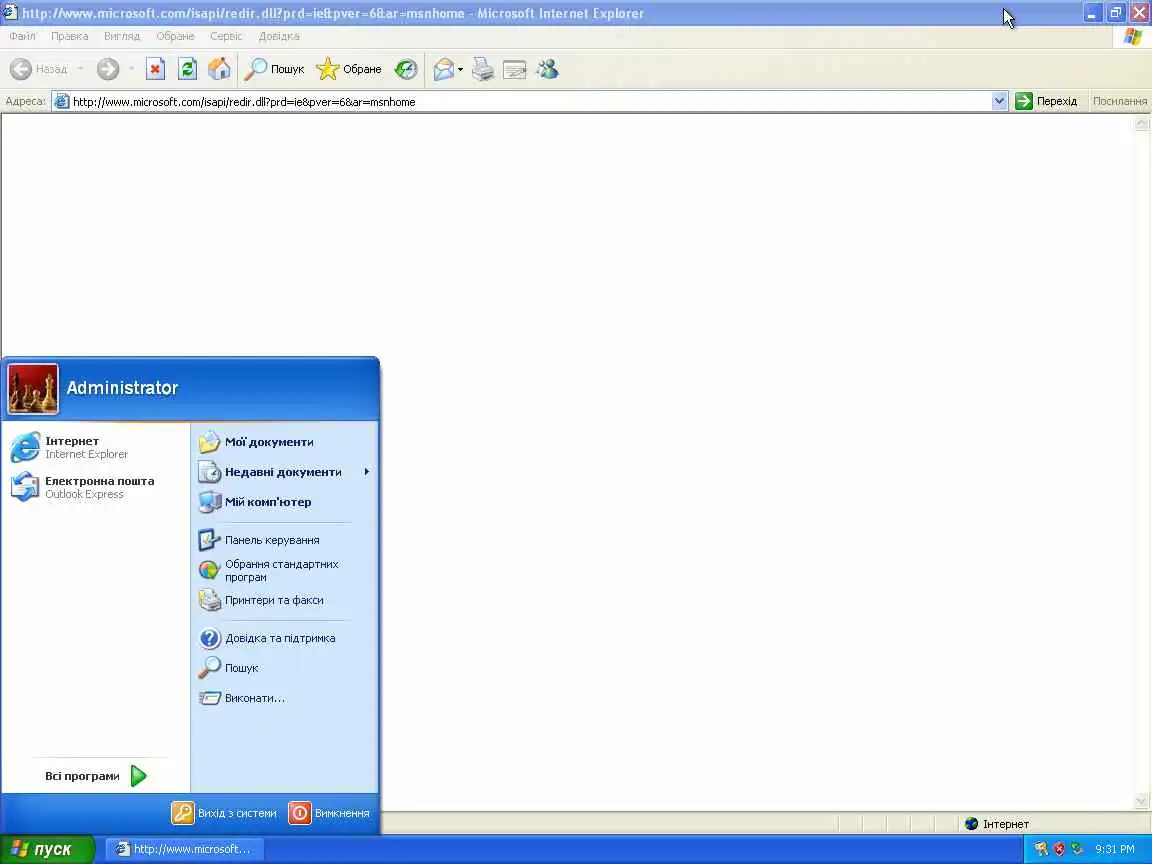
Task: Open Мій комп'ютер
Action: pos(285,502)
